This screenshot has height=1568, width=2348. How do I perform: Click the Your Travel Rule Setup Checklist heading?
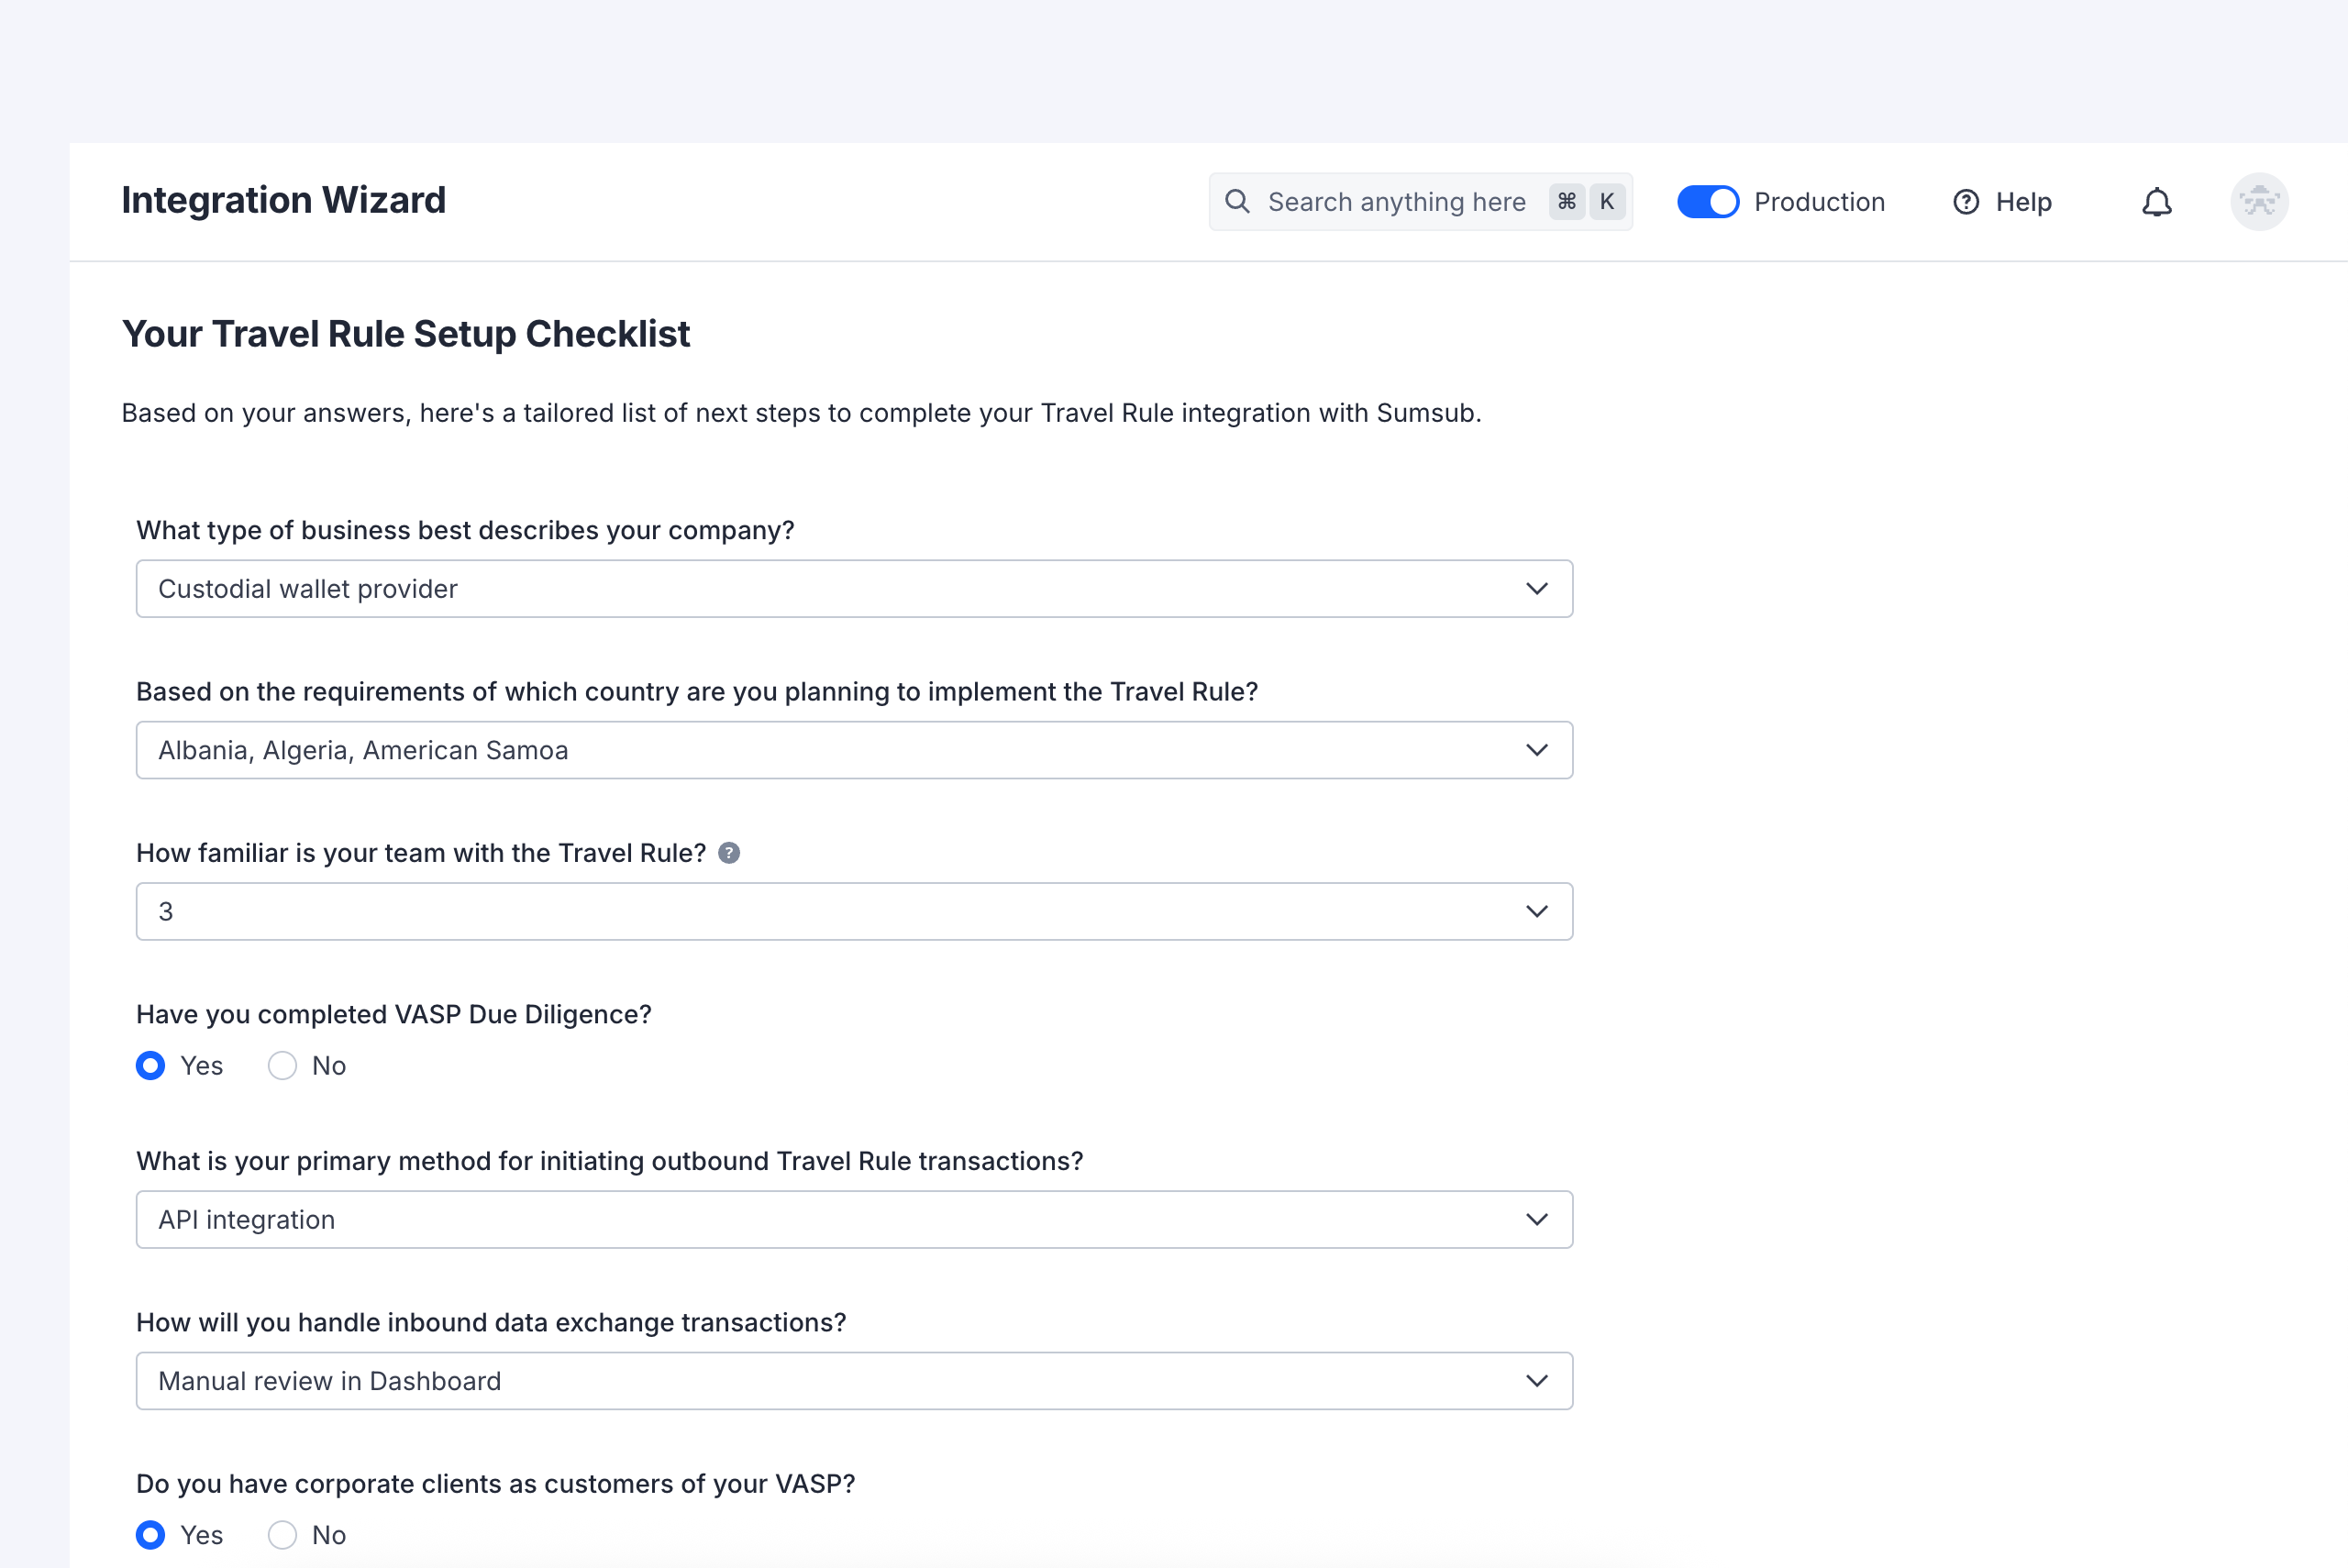(405, 334)
